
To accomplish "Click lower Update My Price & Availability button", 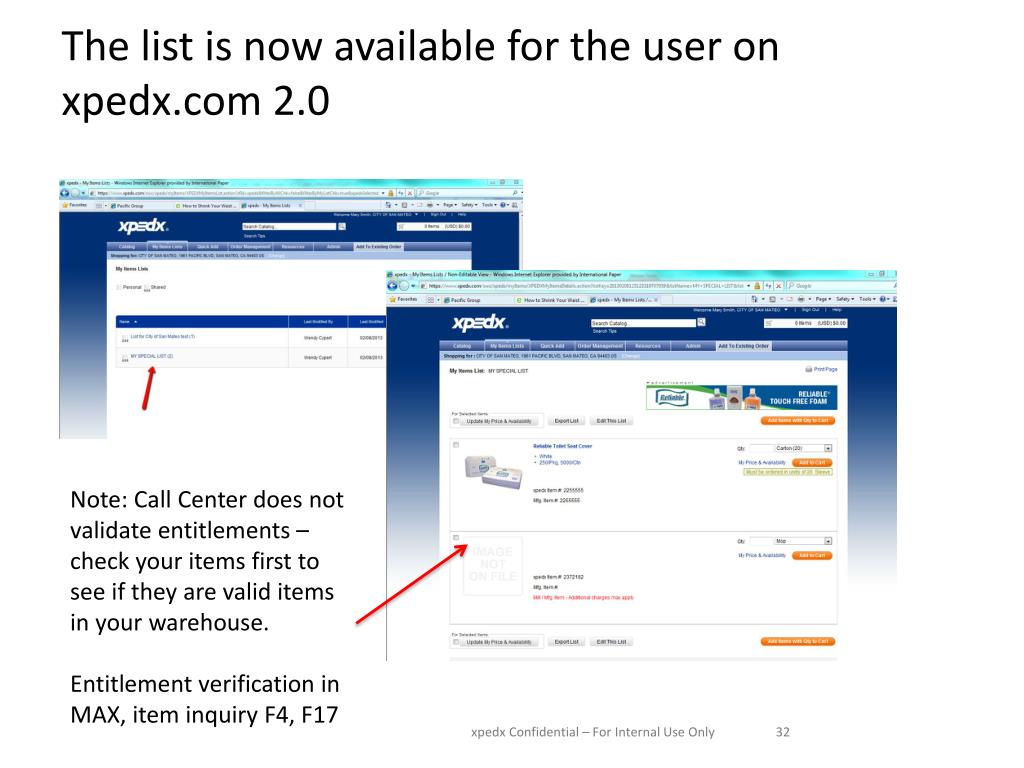I will coord(499,642).
